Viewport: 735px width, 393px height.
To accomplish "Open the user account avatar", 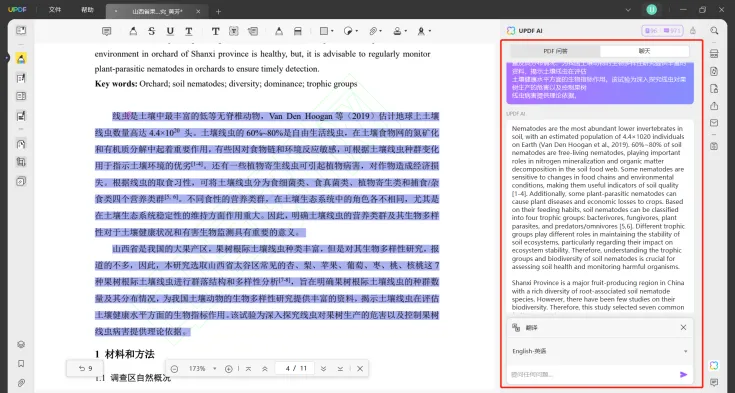I will [x=652, y=10].
